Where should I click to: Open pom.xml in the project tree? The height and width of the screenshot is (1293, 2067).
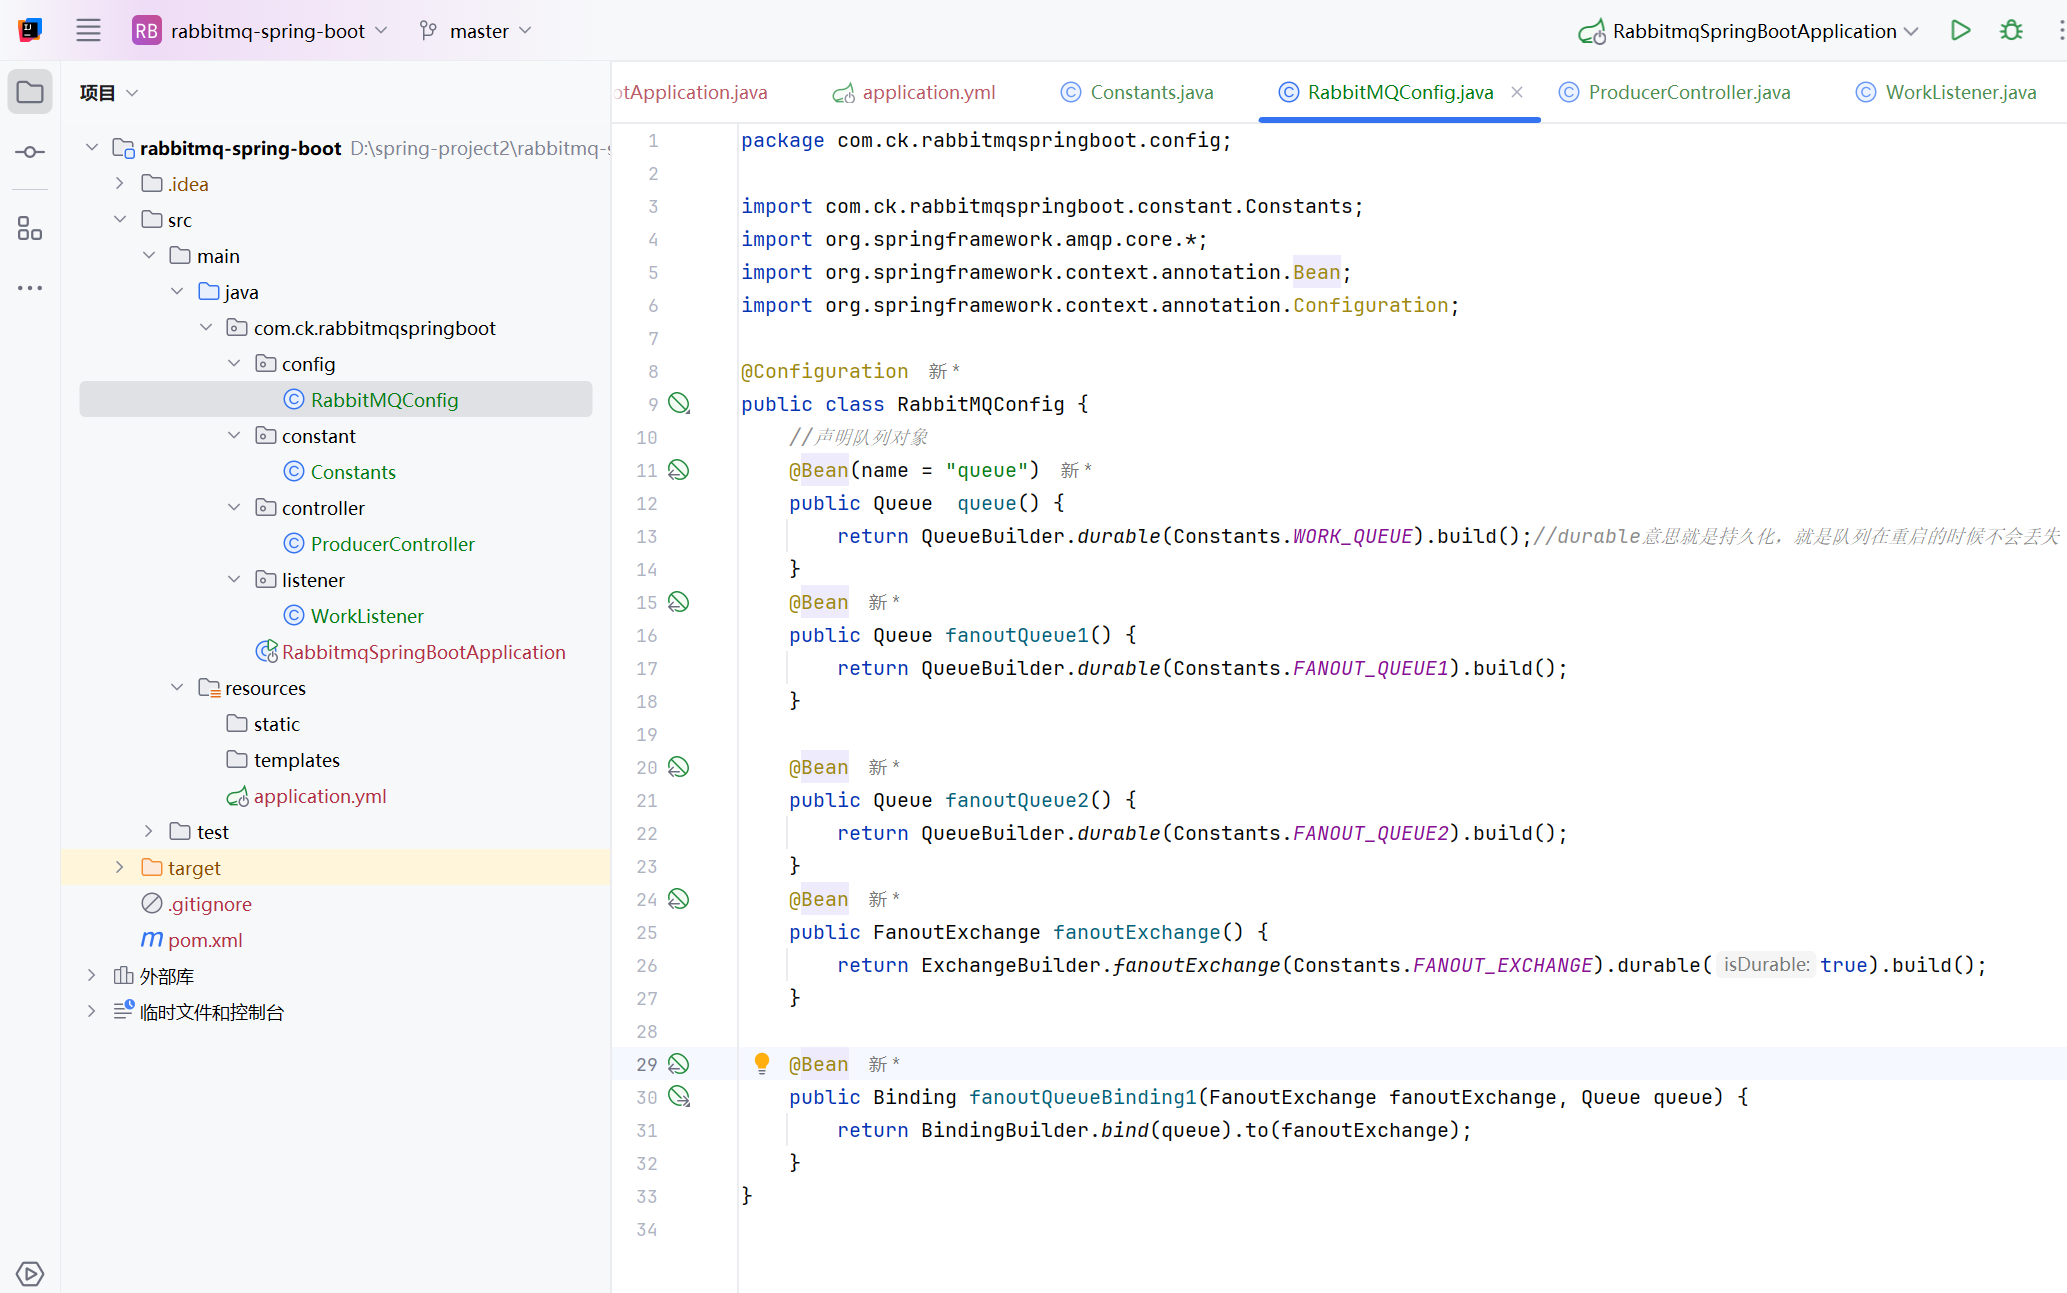click(x=204, y=940)
